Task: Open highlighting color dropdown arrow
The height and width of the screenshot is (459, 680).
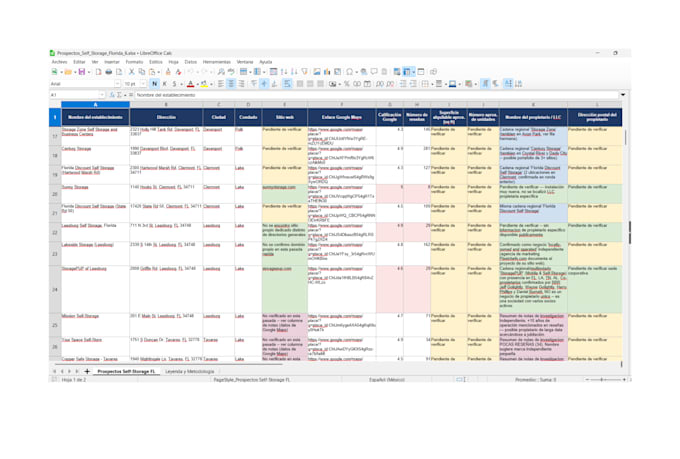Action: tap(211, 84)
